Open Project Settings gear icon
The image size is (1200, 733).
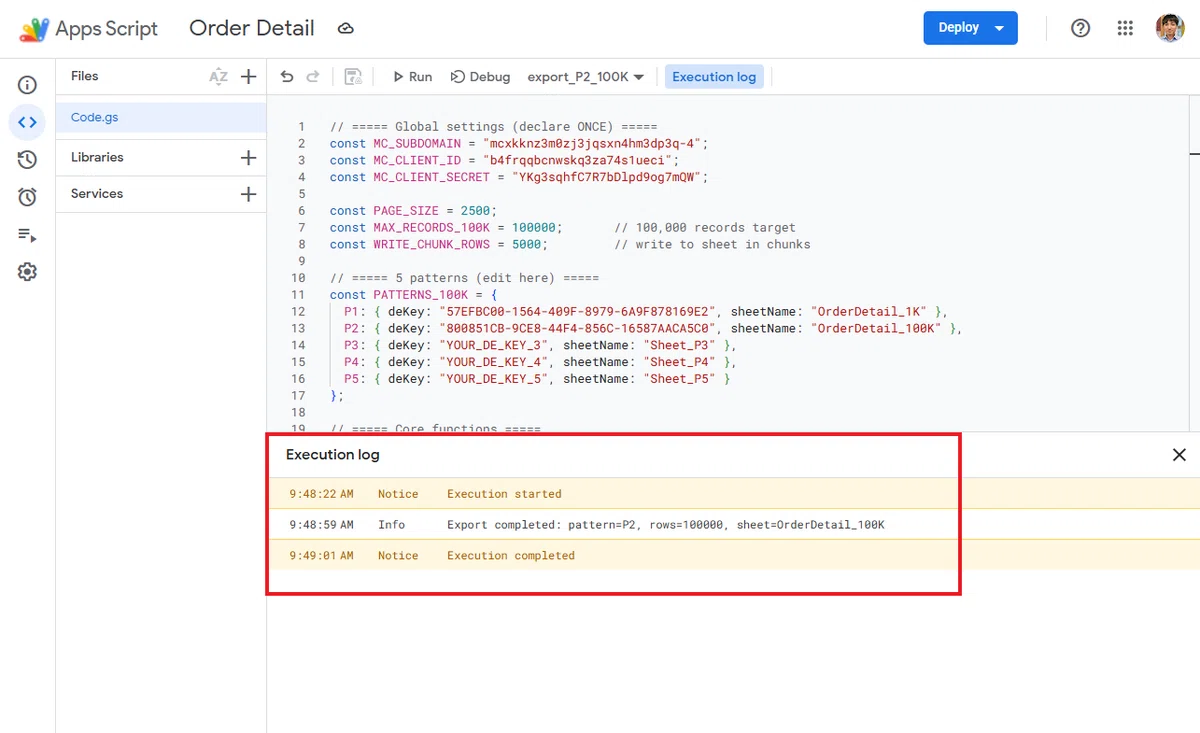click(x=27, y=272)
